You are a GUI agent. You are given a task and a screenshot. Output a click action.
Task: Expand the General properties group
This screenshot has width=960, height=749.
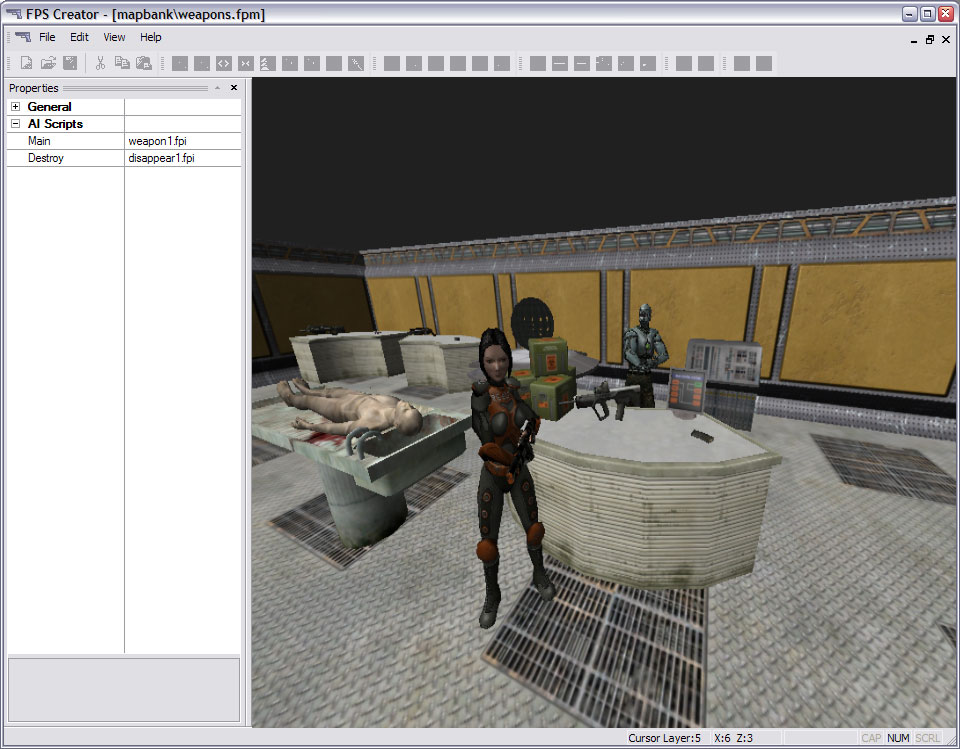16,107
